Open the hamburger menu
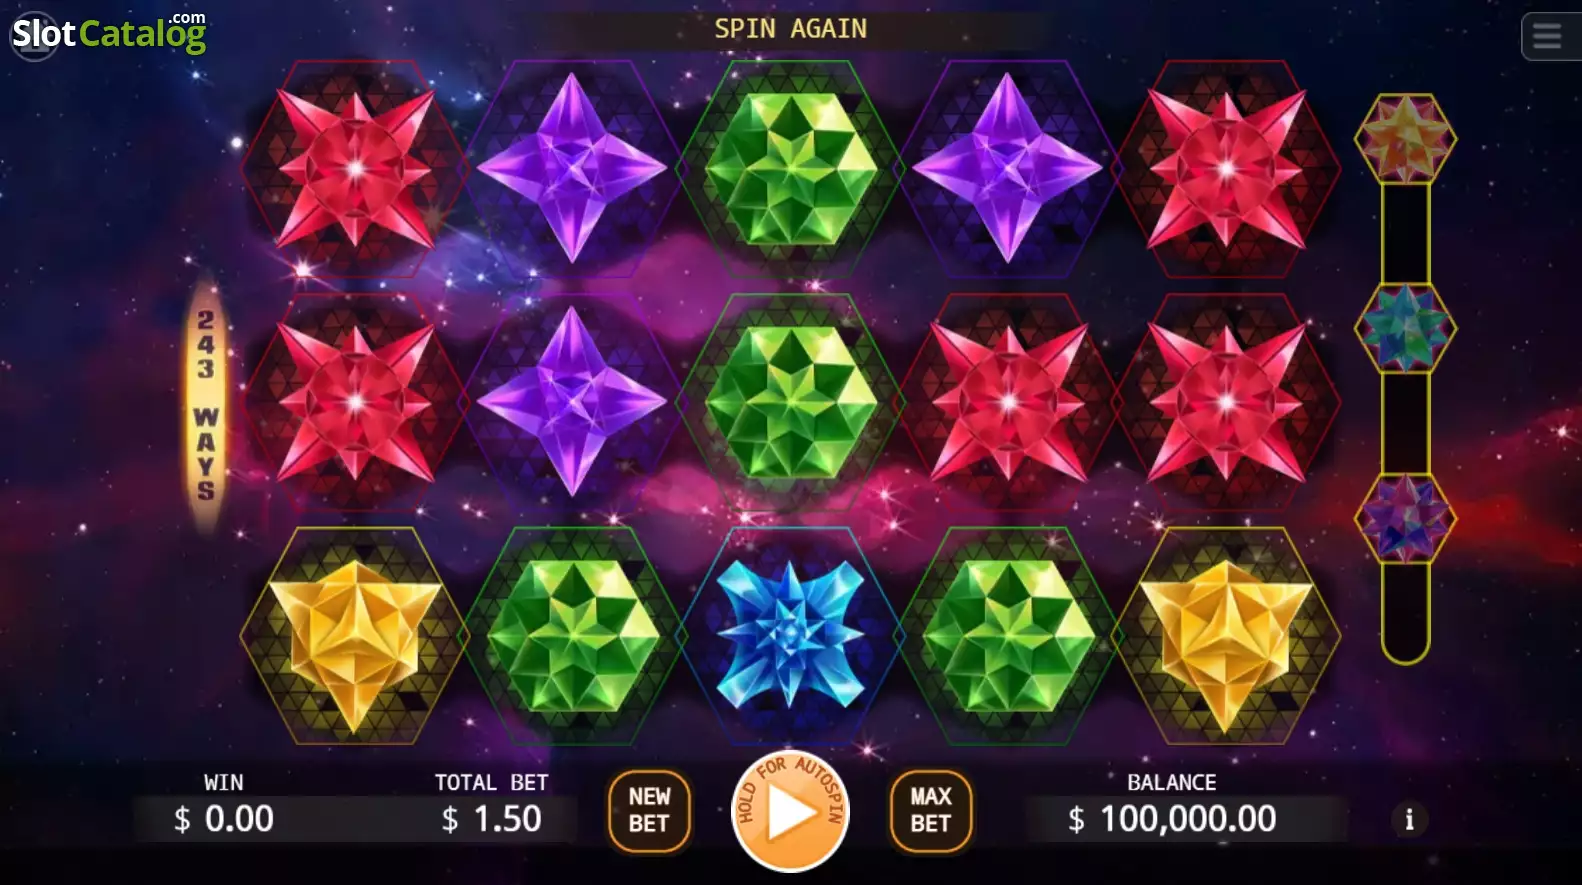 click(1548, 37)
